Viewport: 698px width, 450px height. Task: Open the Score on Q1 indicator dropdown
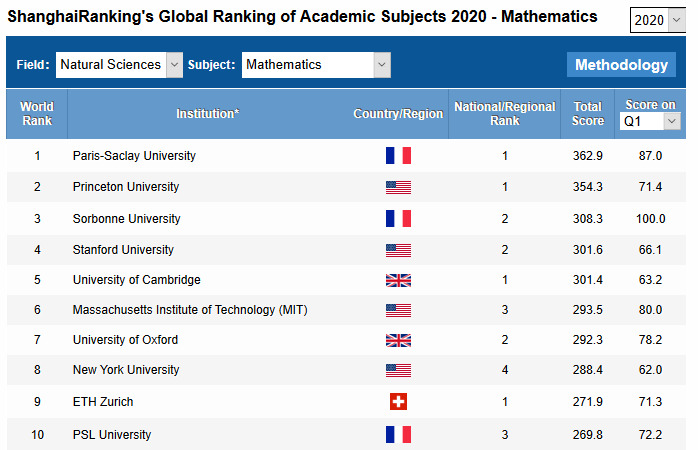(x=650, y=121)
